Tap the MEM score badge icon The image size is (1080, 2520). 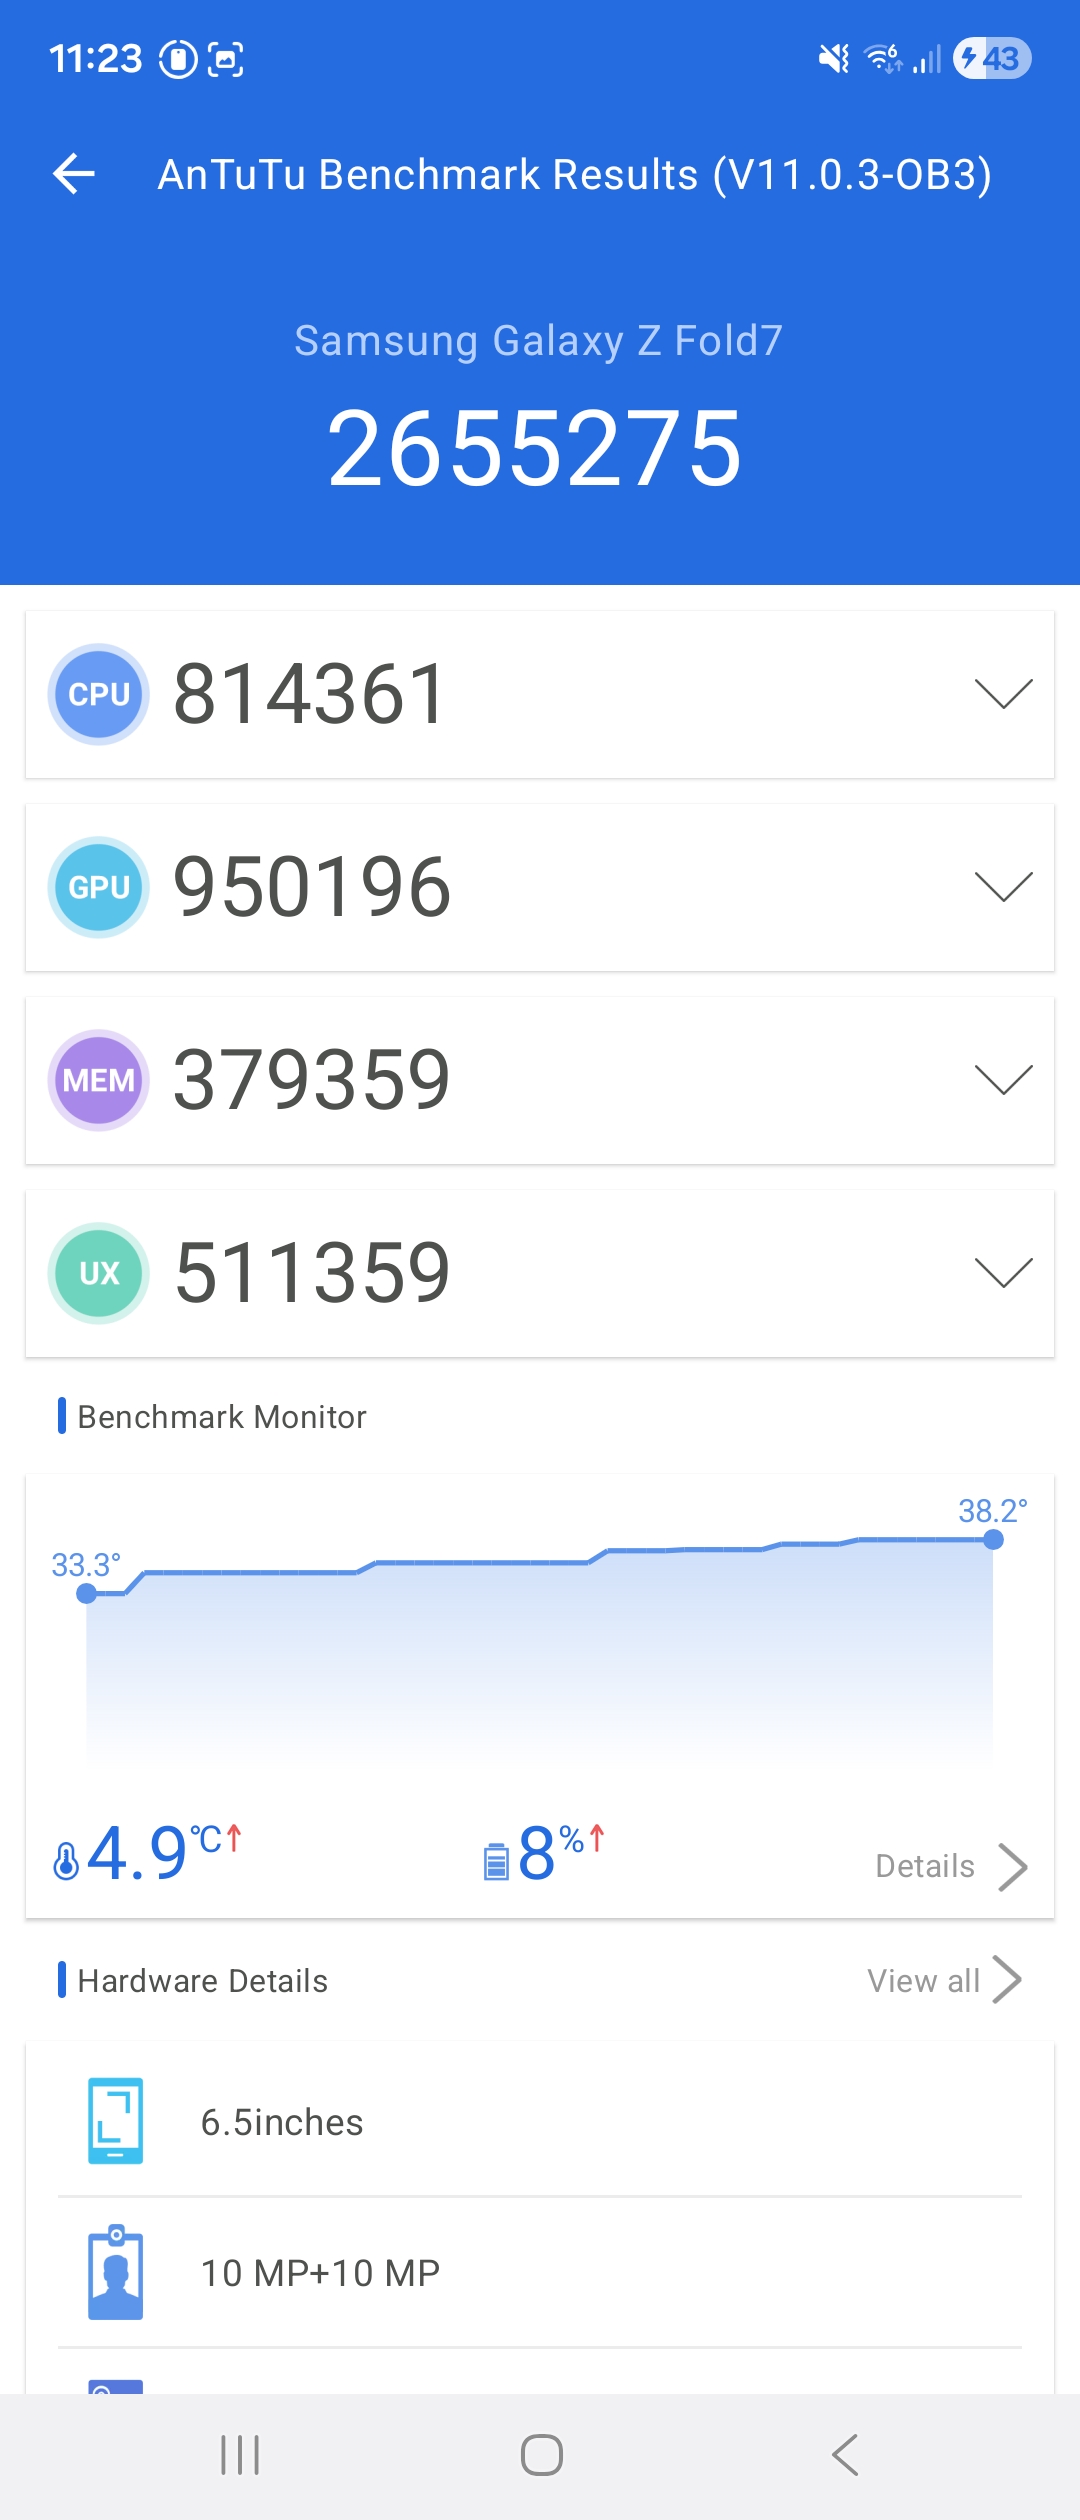pos(99,1080)
